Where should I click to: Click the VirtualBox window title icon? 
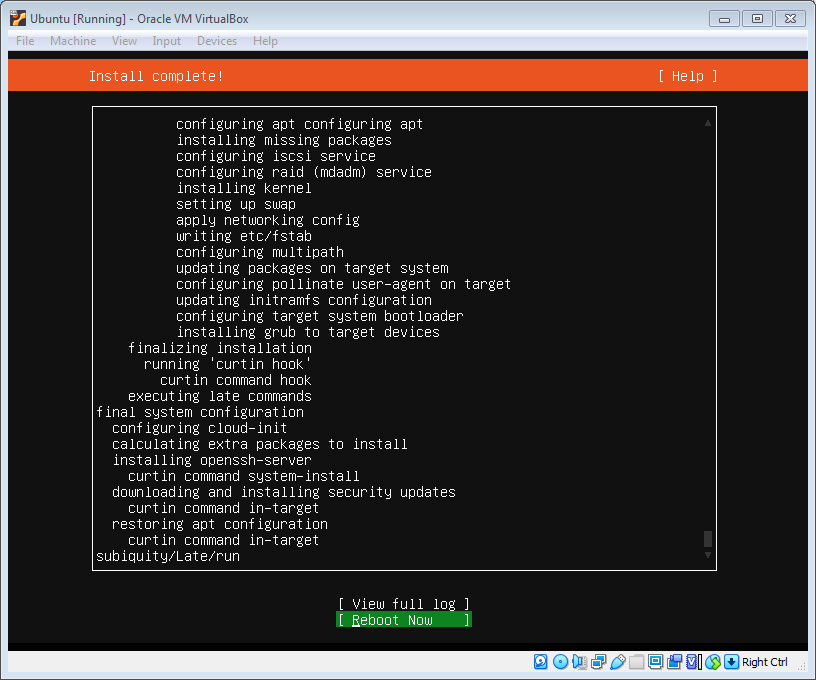18,18
